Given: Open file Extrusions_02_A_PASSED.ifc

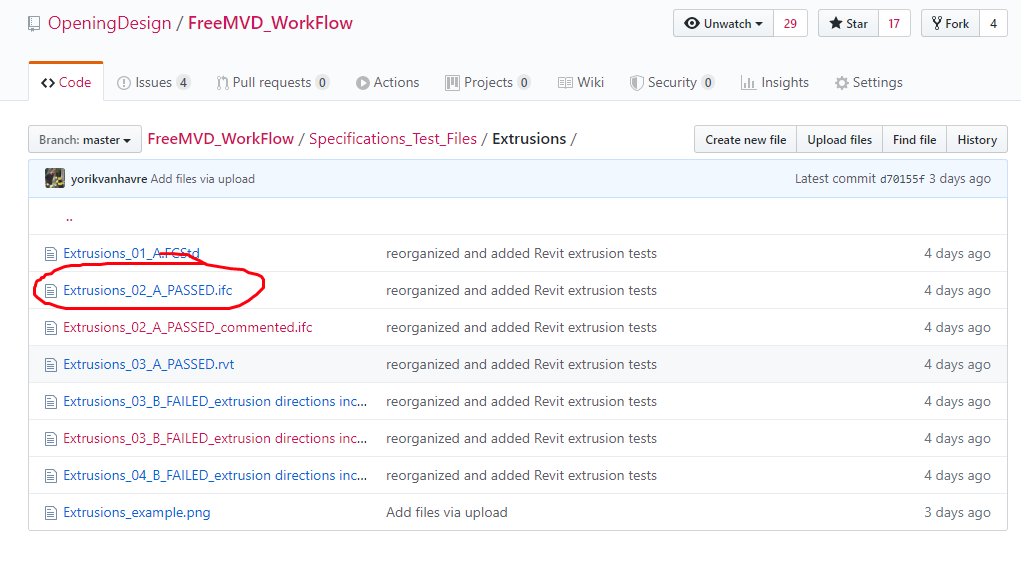Looking at the screenshot, I should click(148, 290).
